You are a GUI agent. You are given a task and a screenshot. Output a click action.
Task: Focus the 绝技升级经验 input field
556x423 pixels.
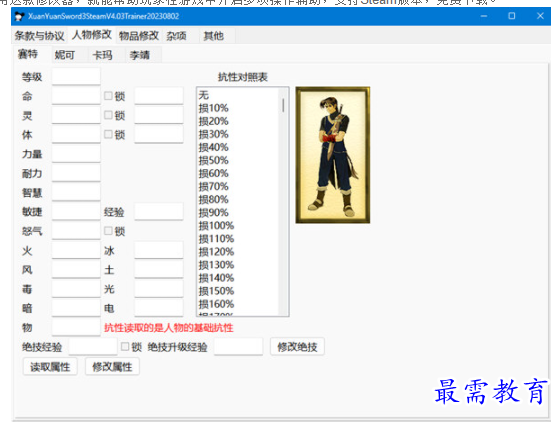[x=238, y=346]
